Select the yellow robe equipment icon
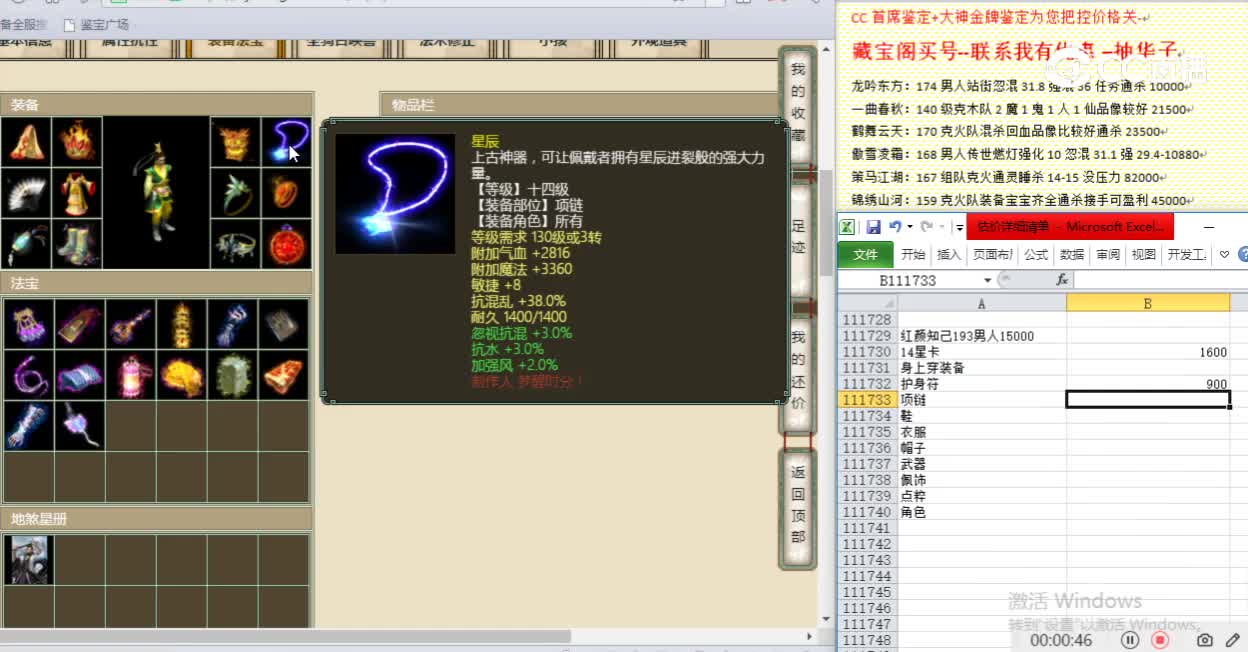The height and width of the screenshot is (652, 1248). (77, 193)
